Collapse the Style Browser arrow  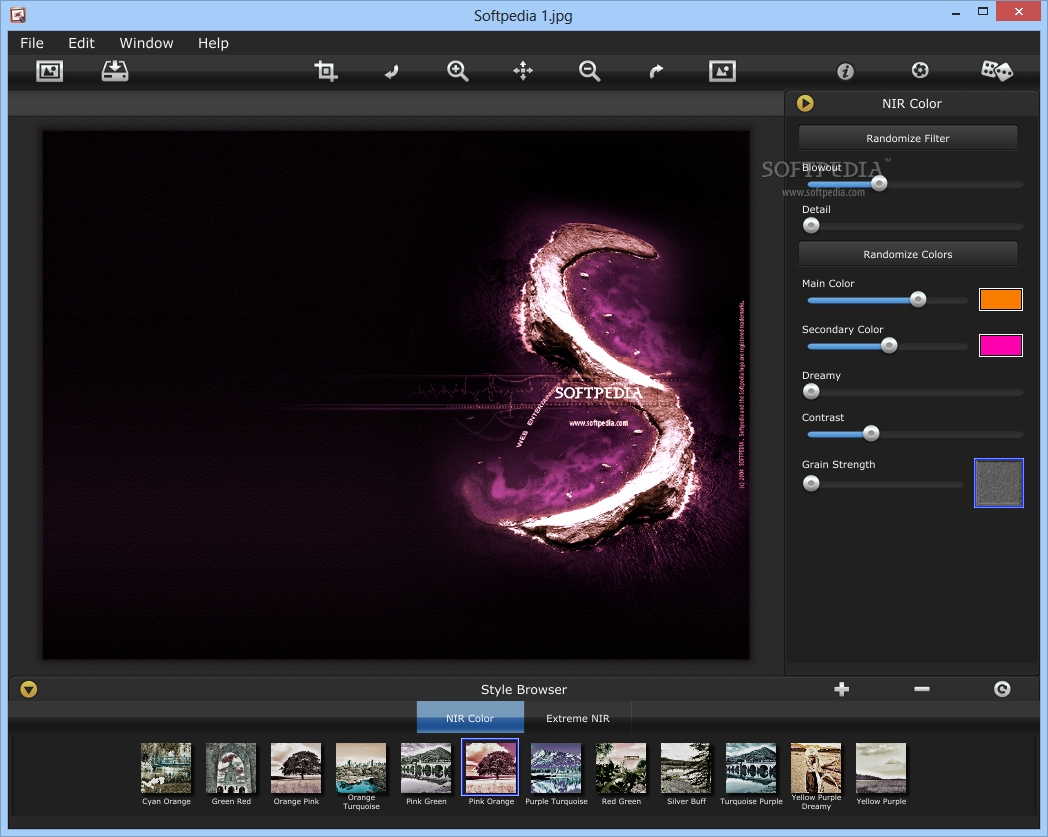pos(29,689)
